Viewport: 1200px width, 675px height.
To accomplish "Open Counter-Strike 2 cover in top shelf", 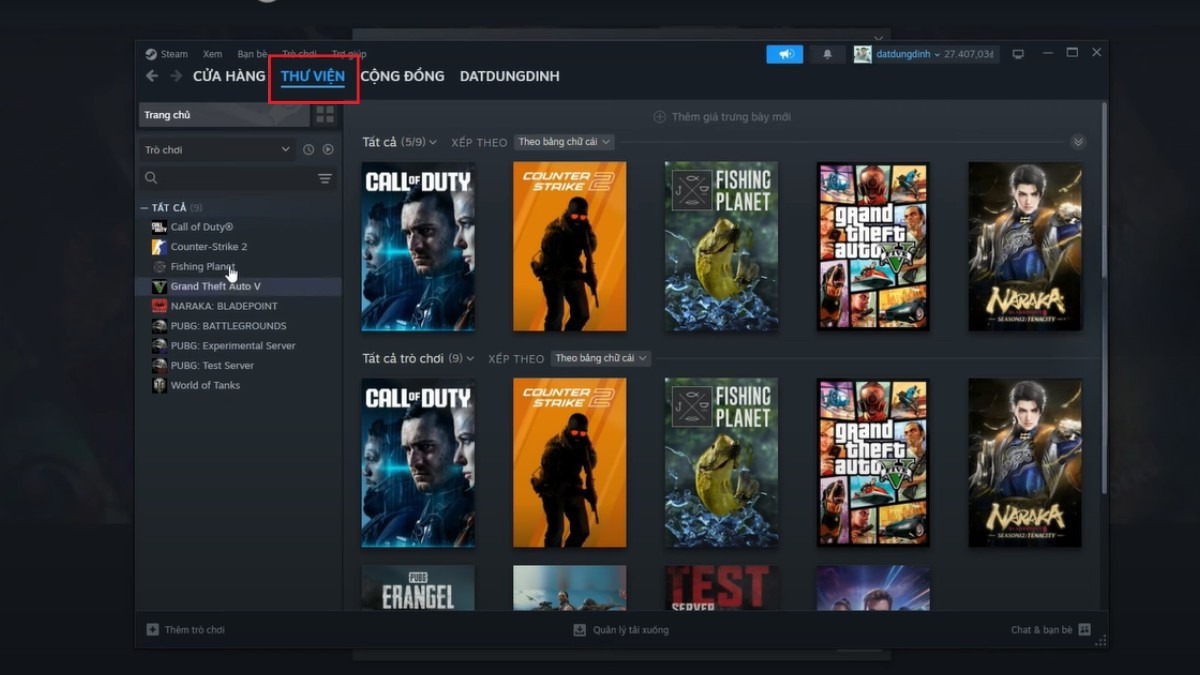I will click(x=570, y=247).
